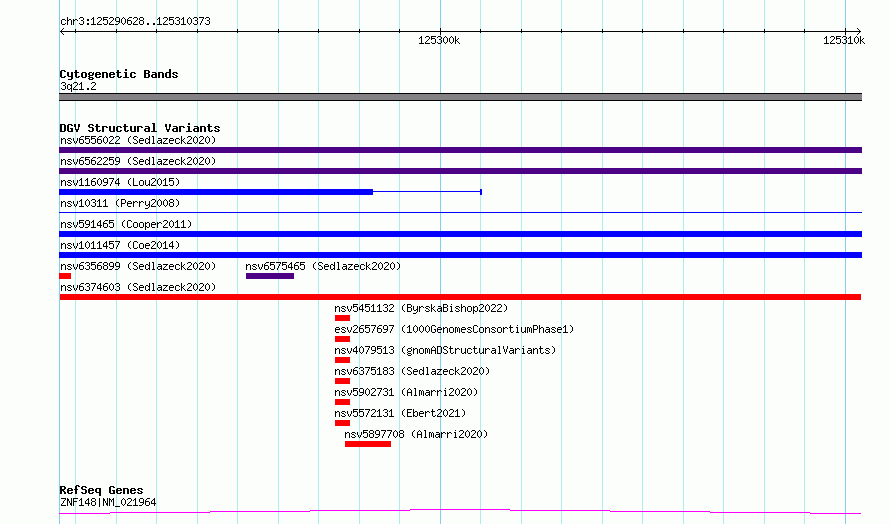This screenshot has width=890, height=524.
Task: Click the purple bar of nsv6556022
Action: coord(460,150)
